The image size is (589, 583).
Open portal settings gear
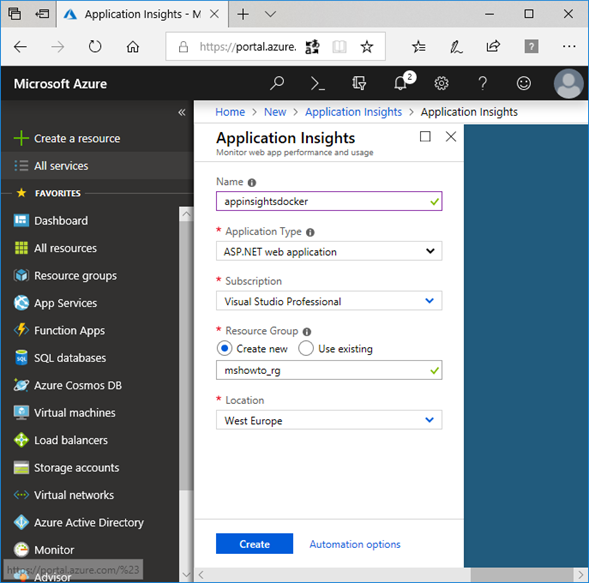(x=441, y=83)
